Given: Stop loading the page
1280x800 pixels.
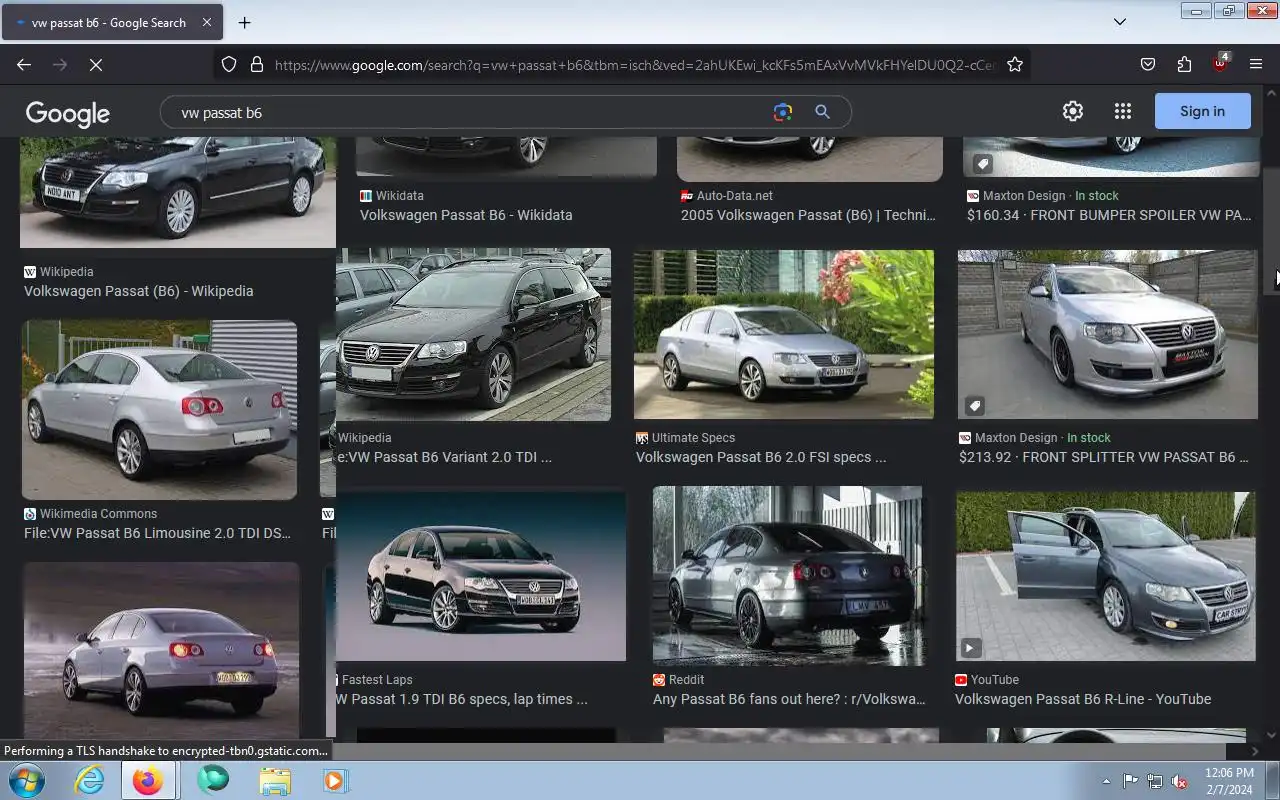Looking at the screenshot, I should pyautogui.click(x=95, y=64).
